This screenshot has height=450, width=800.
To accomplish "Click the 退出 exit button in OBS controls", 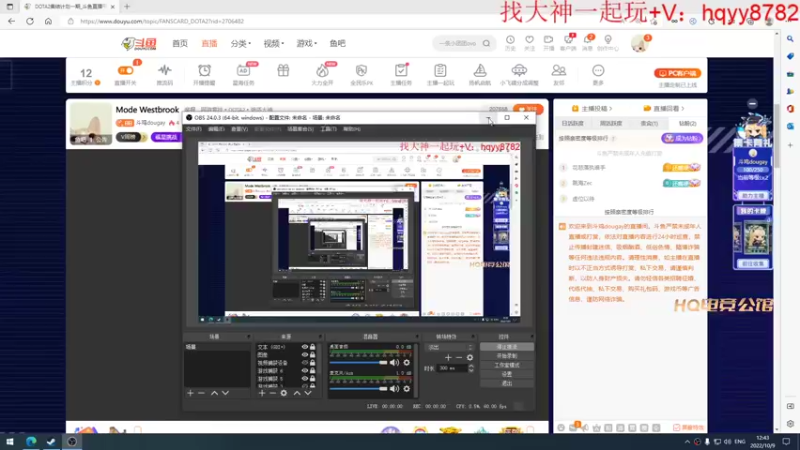I will (x=507, y=383).
